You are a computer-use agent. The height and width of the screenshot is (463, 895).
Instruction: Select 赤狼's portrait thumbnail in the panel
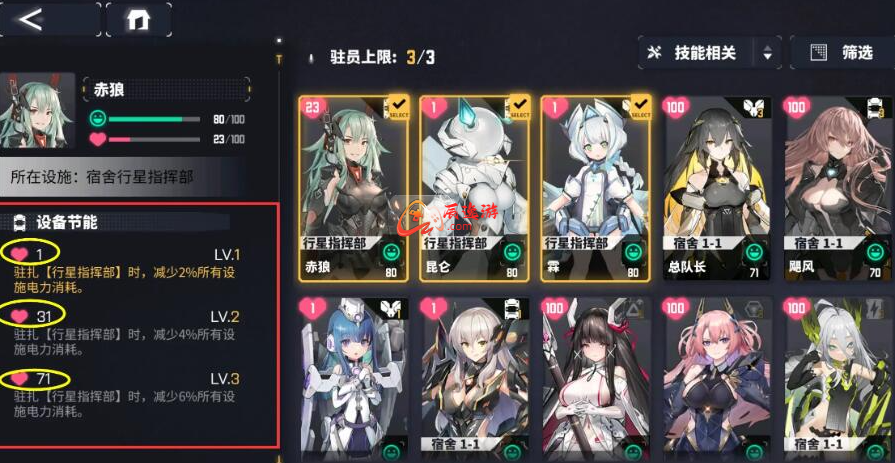pos(37,110)
